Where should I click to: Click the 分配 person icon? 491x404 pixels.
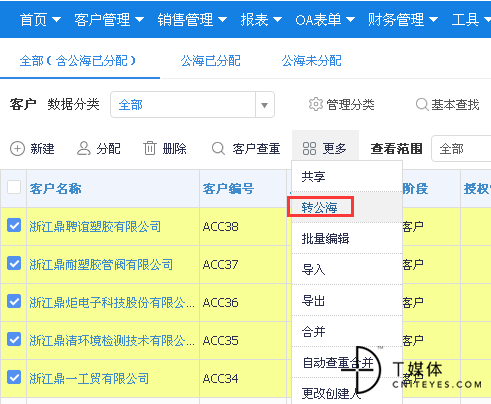coord(84,149)
